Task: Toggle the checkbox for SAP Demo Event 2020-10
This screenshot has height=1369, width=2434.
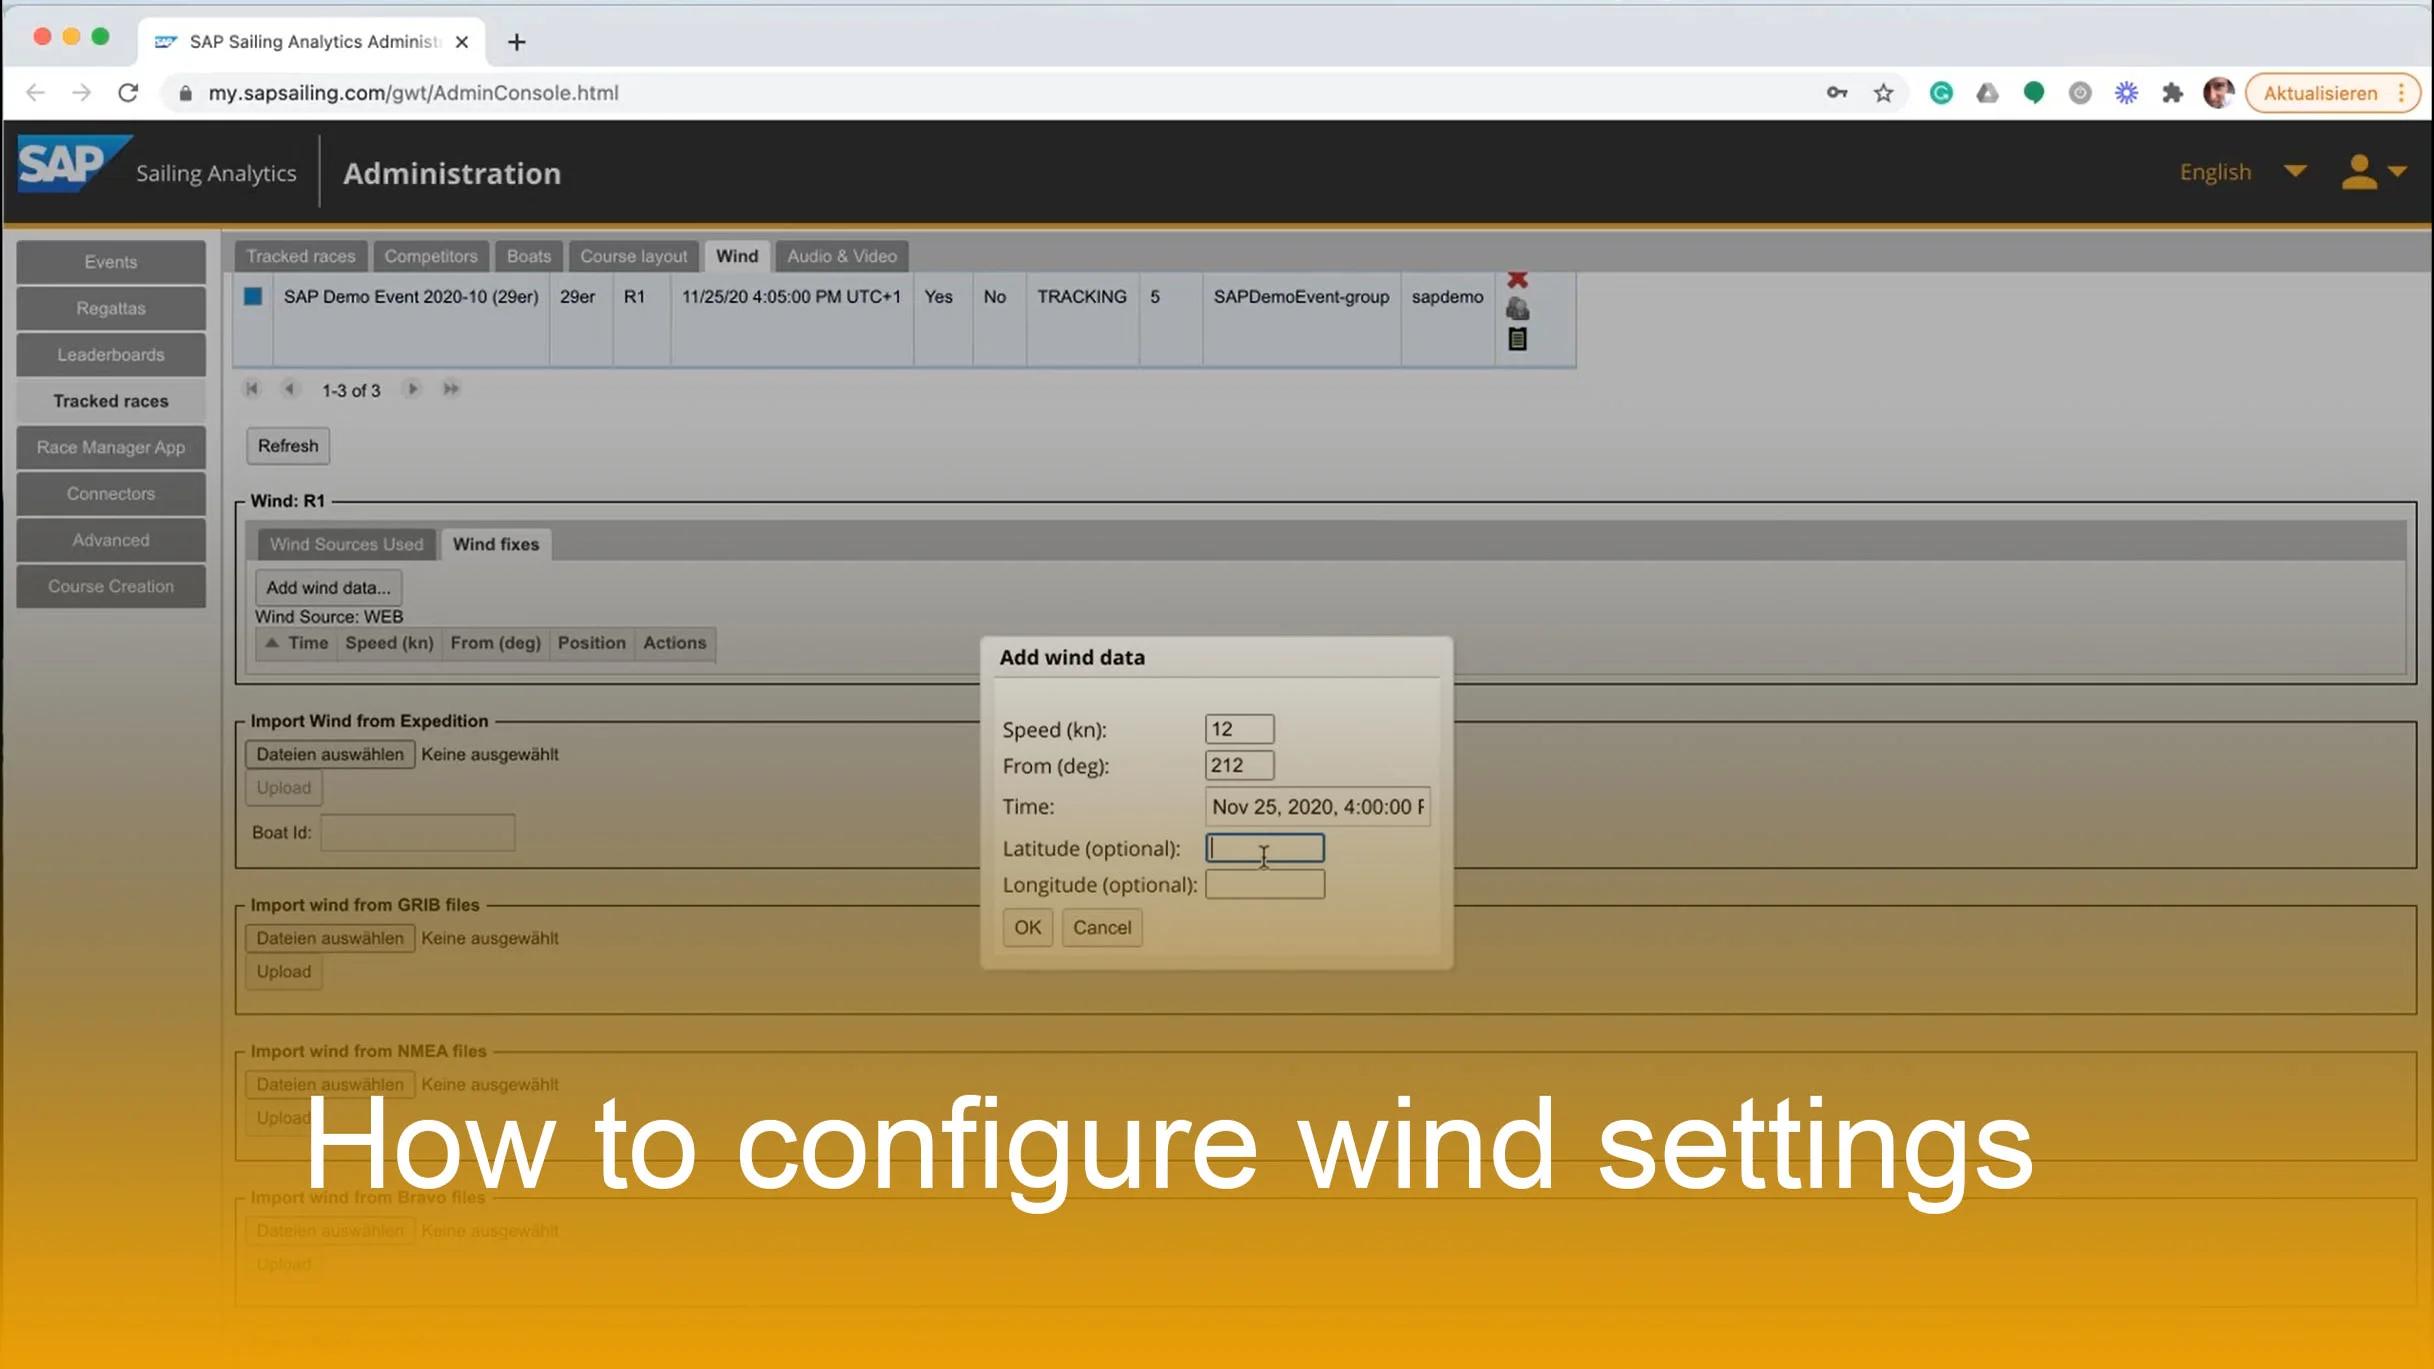Action: coord(252,296)
